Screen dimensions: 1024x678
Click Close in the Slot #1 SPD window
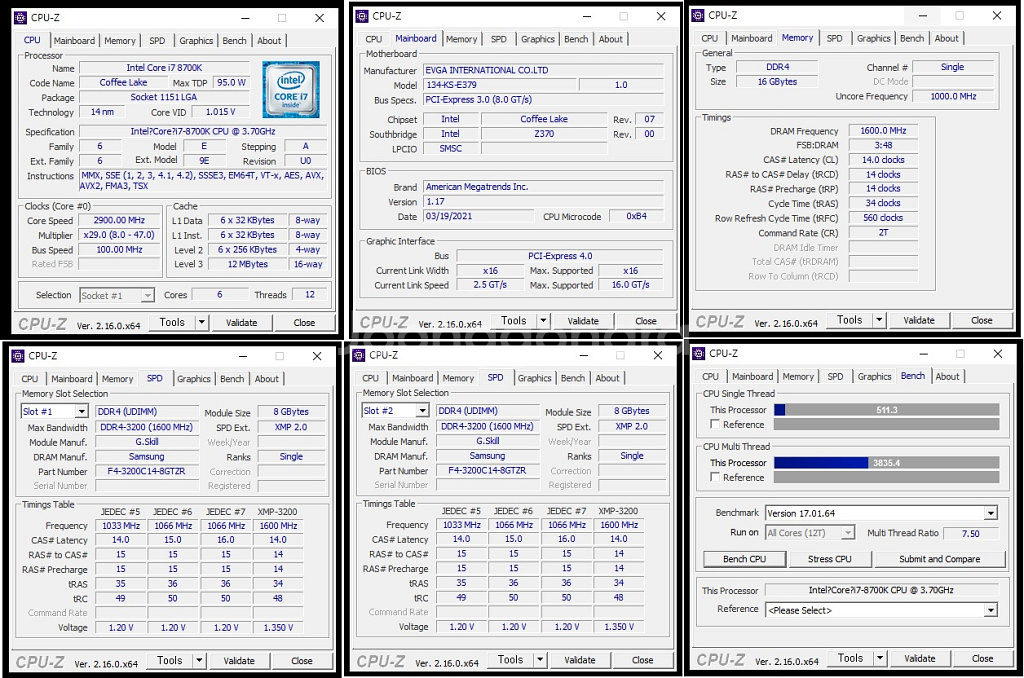(x=301, y=661)
